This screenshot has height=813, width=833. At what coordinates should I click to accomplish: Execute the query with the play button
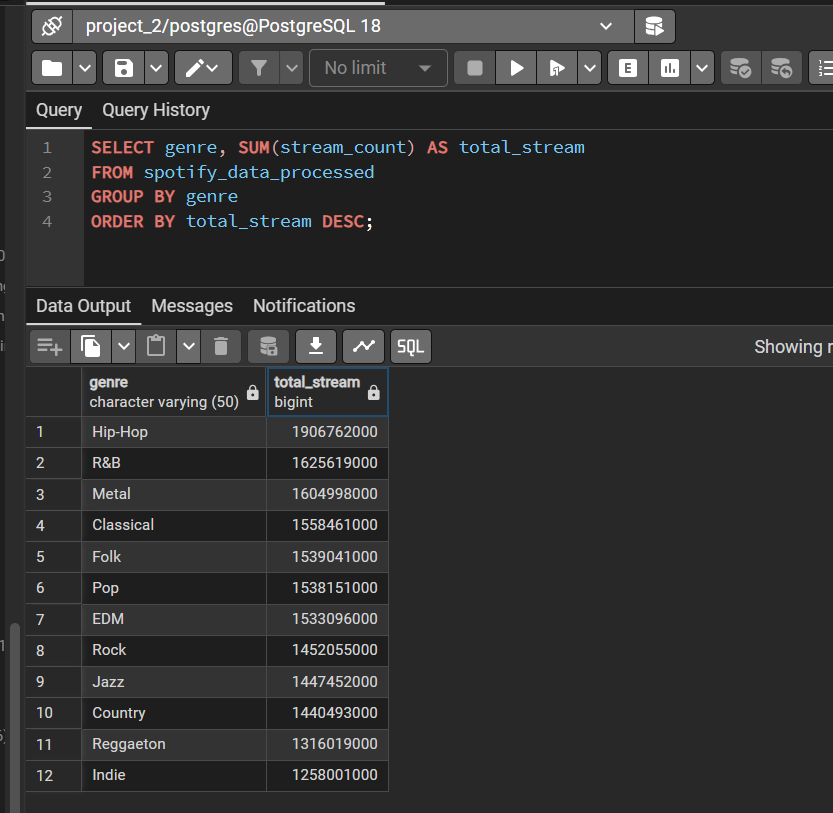(x=516, y=68)
